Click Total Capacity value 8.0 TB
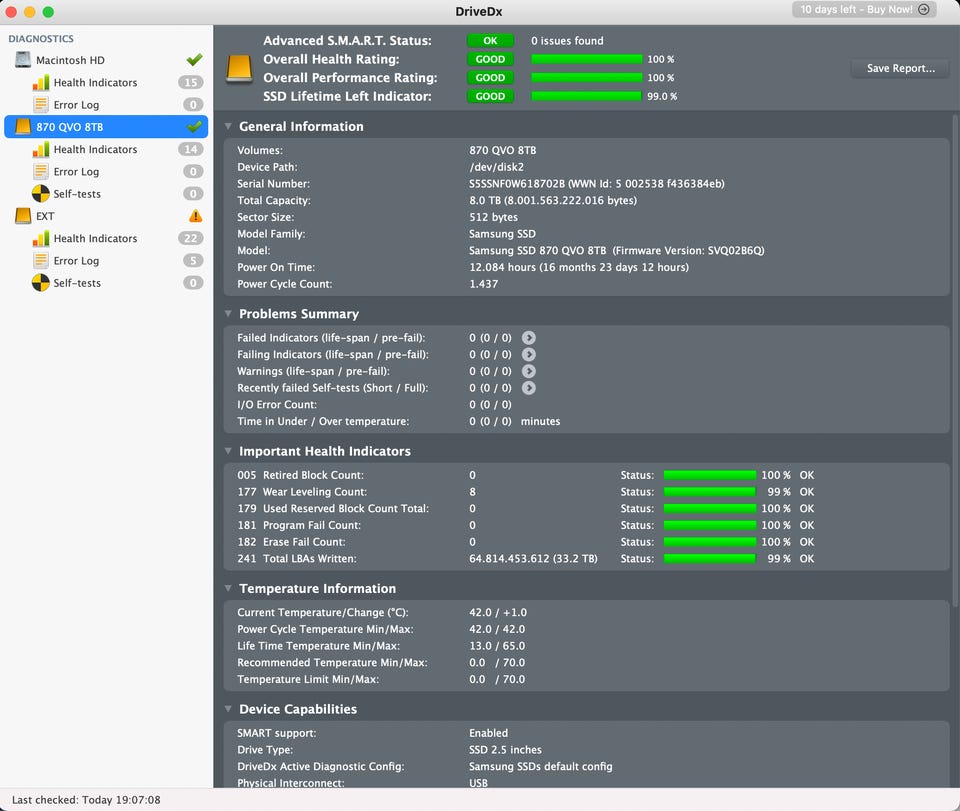The height and width of the screenshot is (811, 960). [x=553, y=200]
